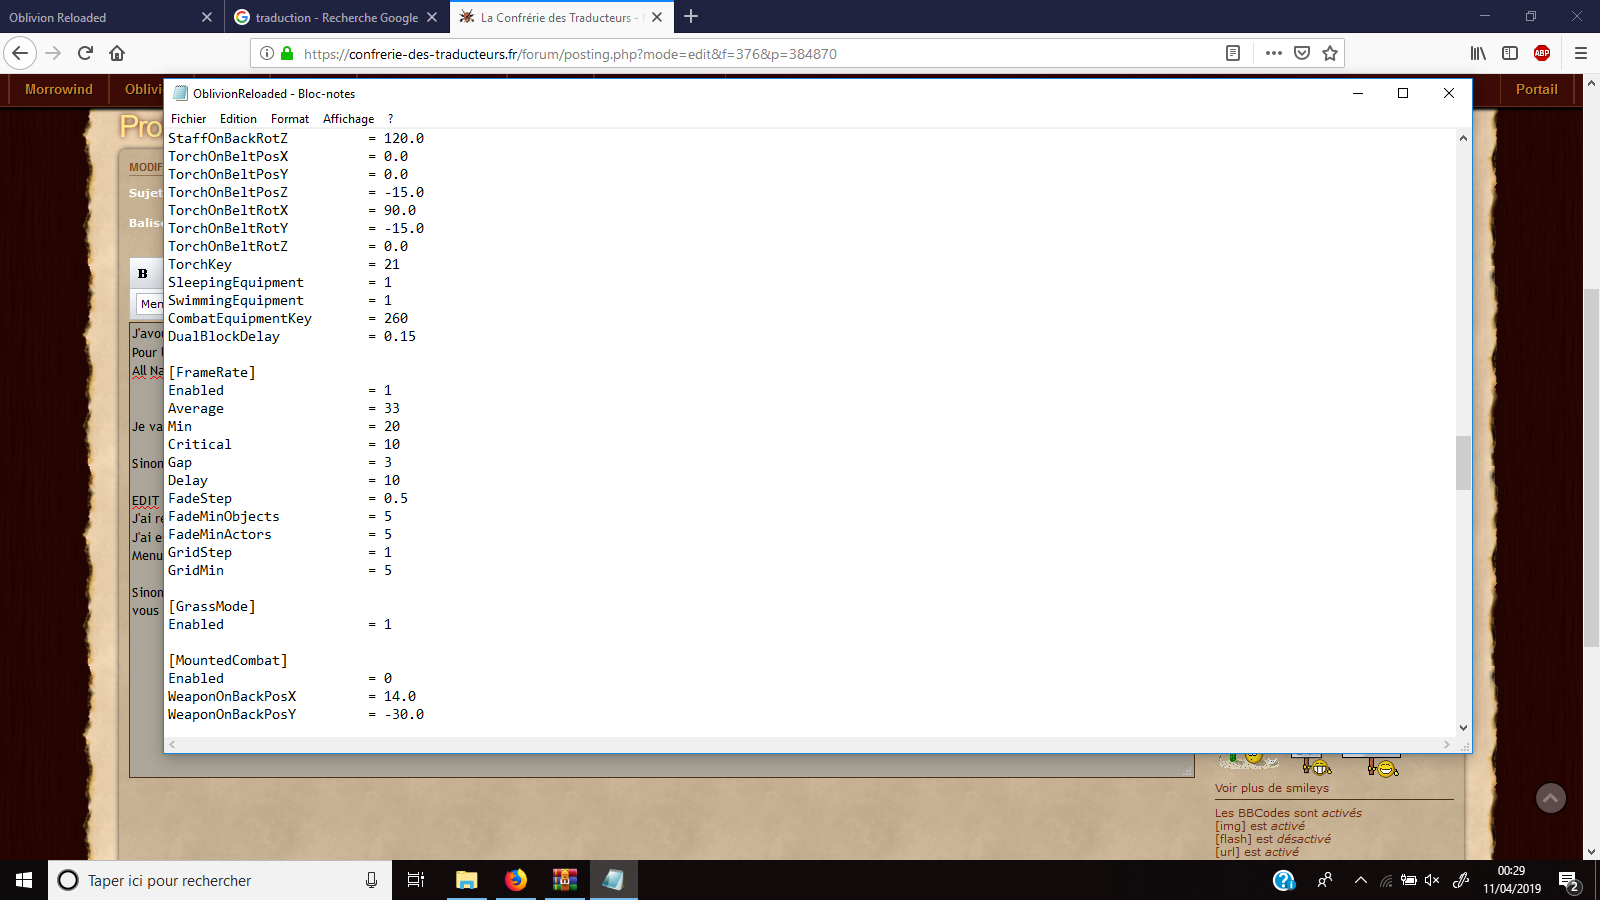Open volume muted speaker icon

(1432, 880)
